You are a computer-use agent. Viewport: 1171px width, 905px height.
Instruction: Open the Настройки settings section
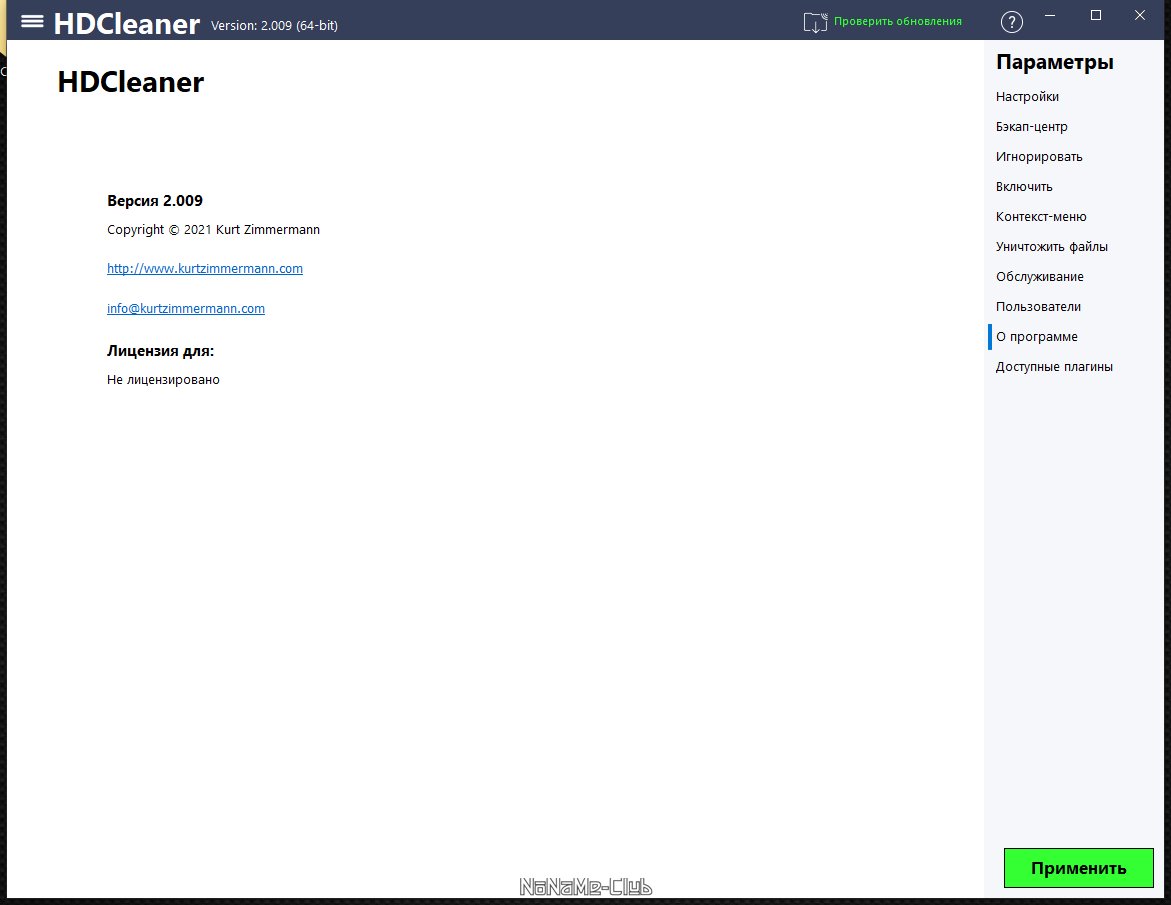pyautogui.click(x=1027, y=97)
